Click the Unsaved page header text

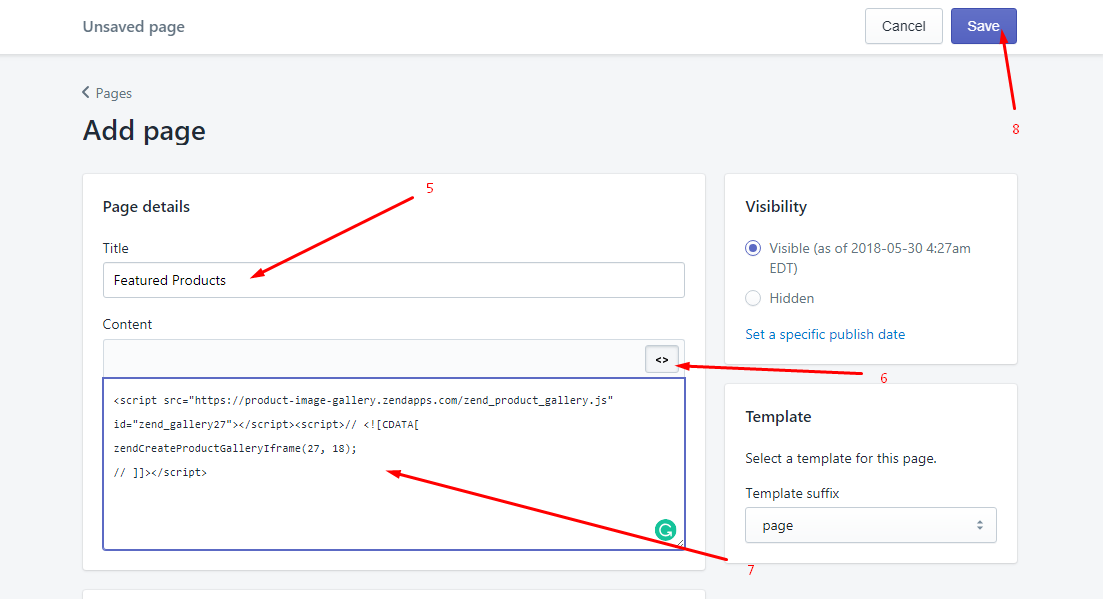(134, 27)
